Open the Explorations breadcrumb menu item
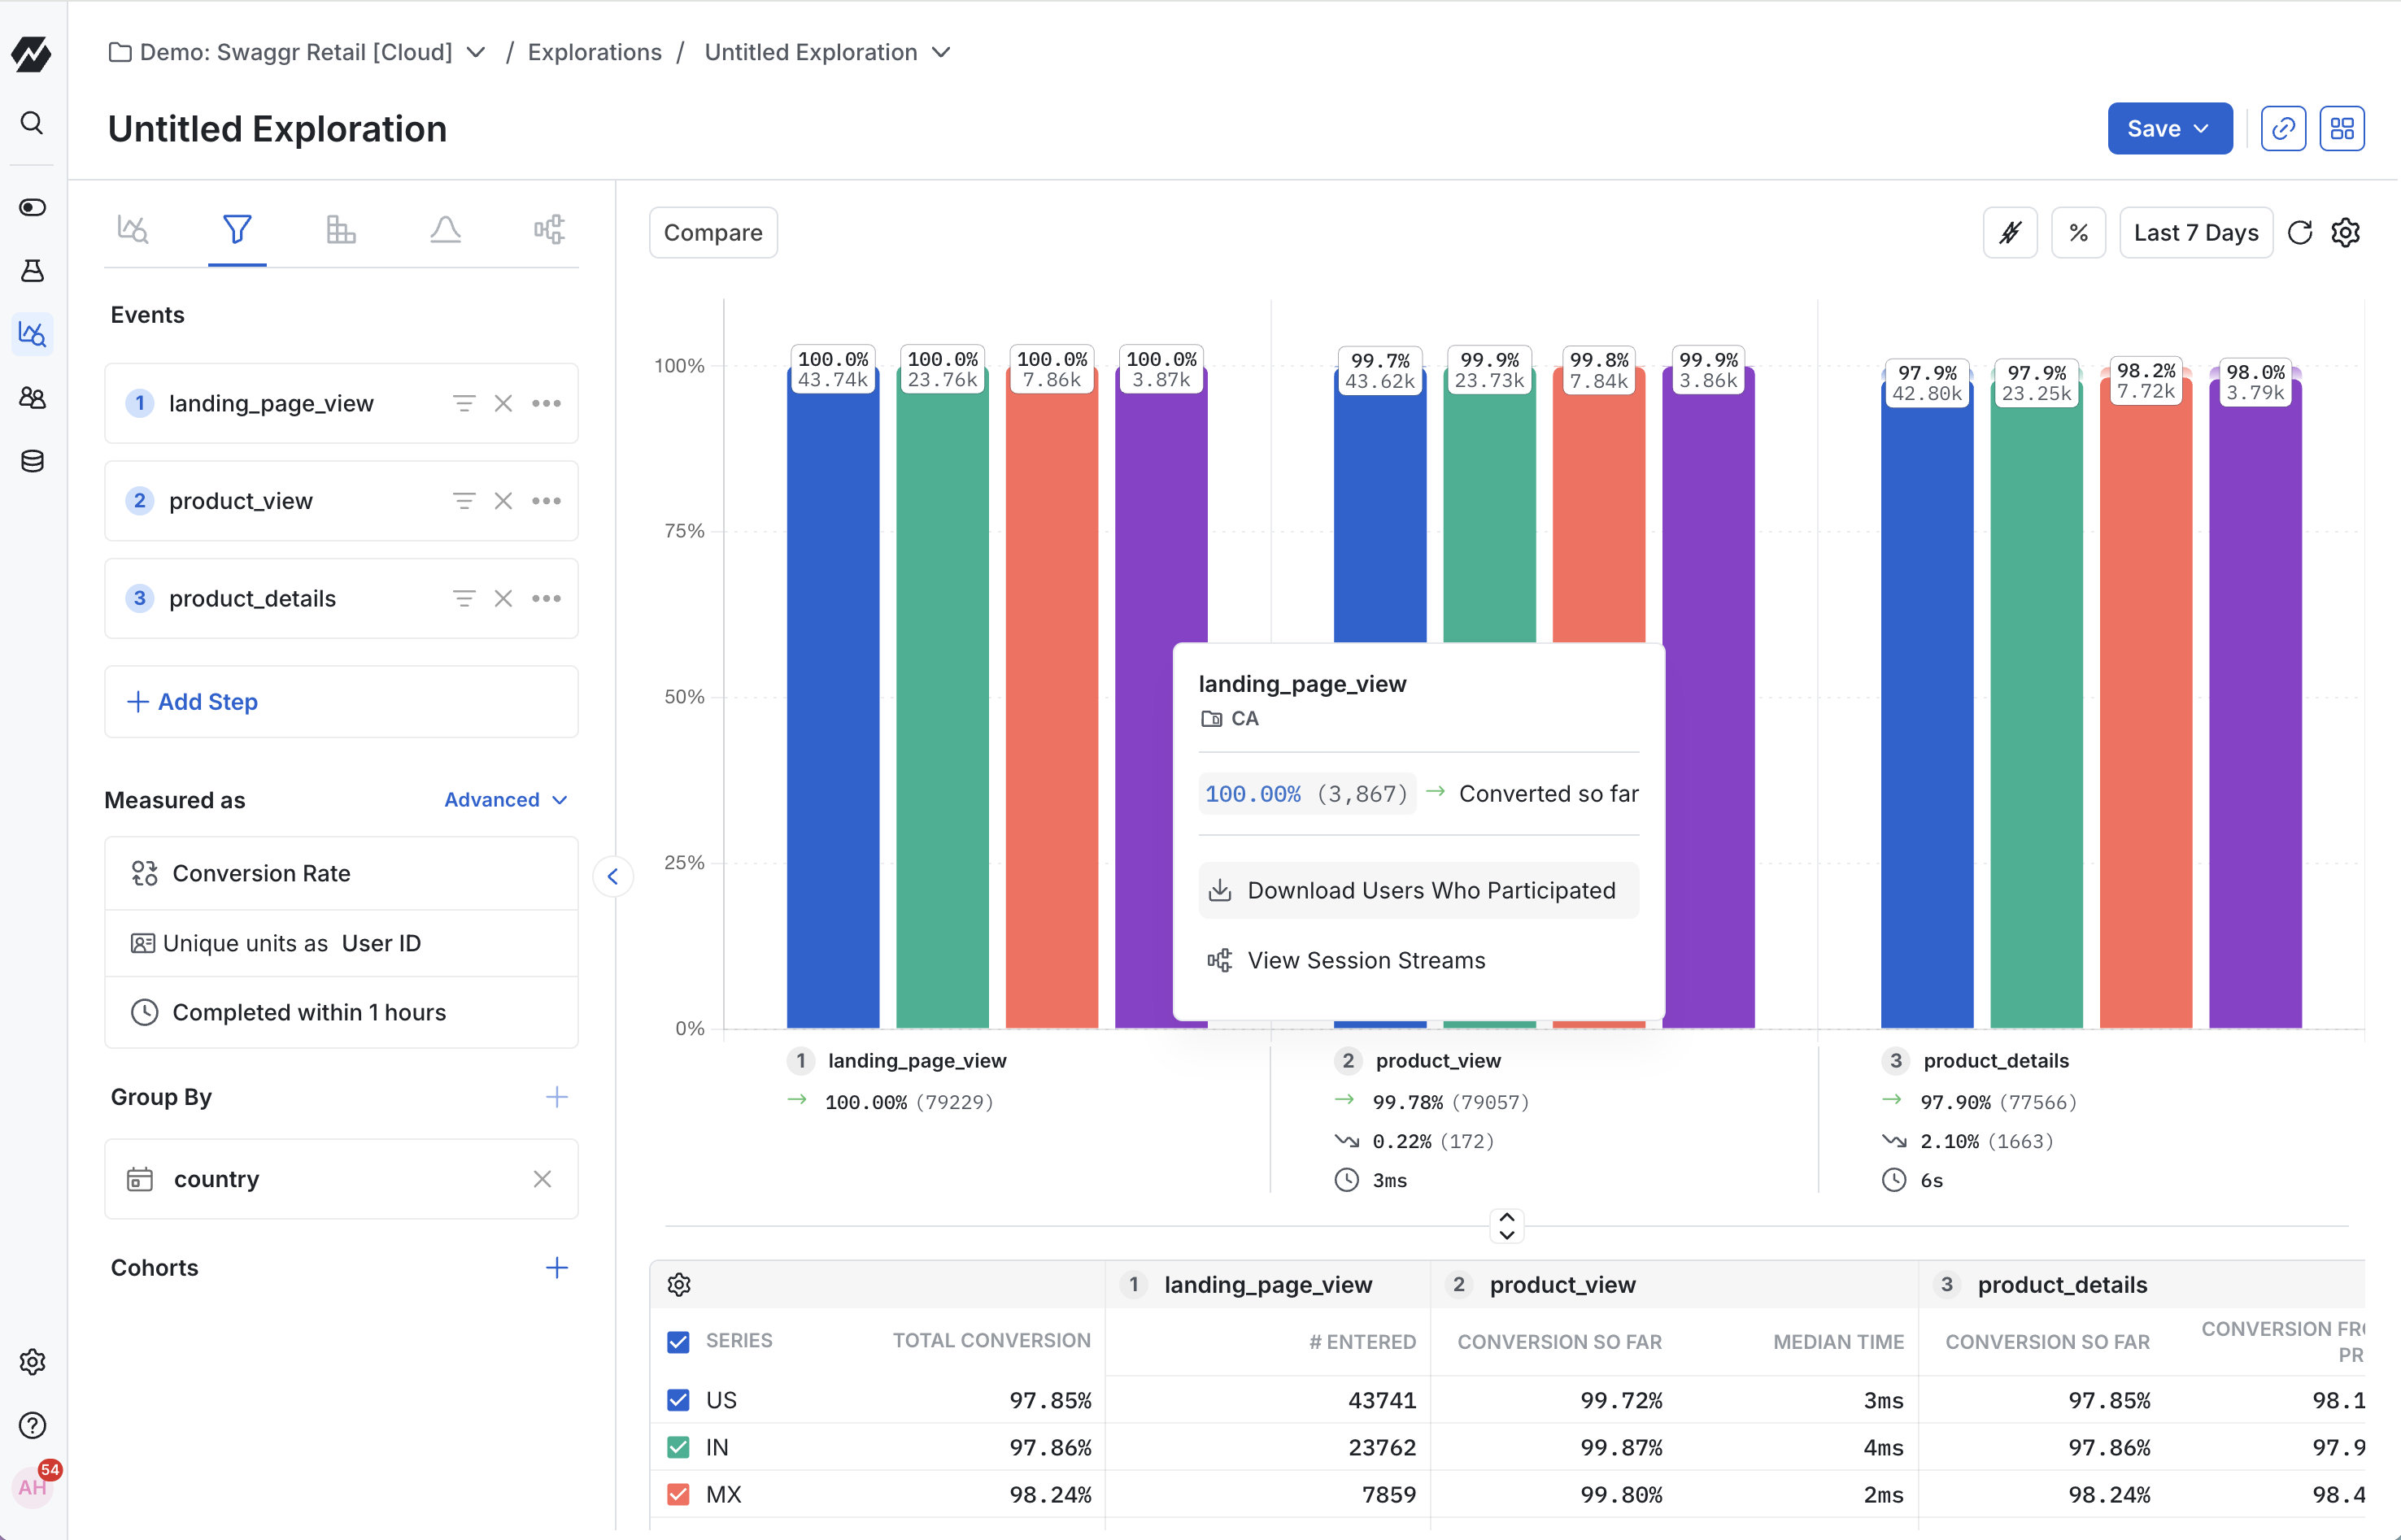The image size is (2401, 1540). point(595,52)
